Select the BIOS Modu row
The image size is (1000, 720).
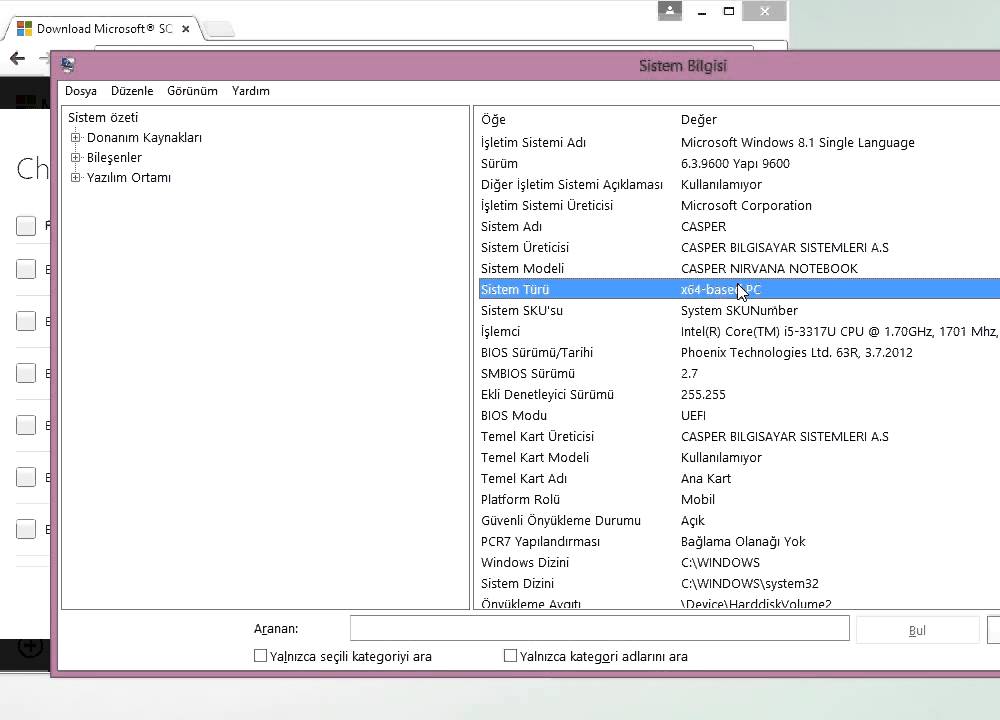click(x=739, y=416)
